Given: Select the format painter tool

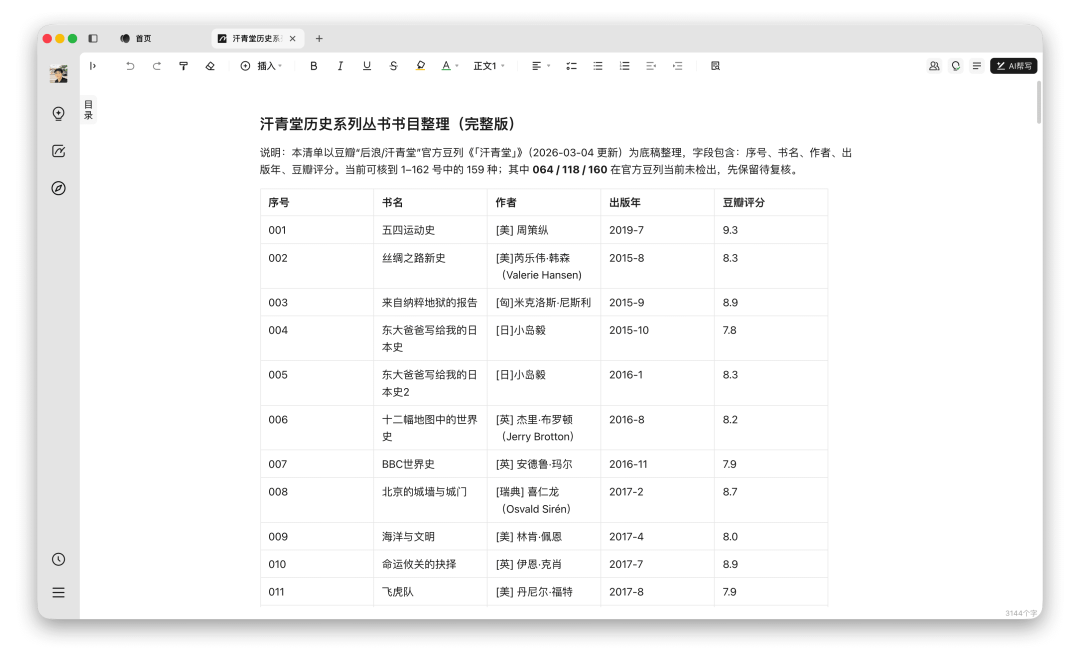Looking at the screenshot, I should click(x=184, y=65).
